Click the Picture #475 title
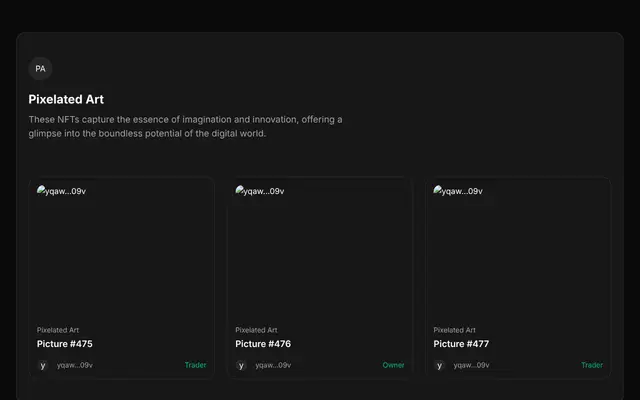Image resolution: width=640 pixels, height=400 pixels. coord(64,344)
